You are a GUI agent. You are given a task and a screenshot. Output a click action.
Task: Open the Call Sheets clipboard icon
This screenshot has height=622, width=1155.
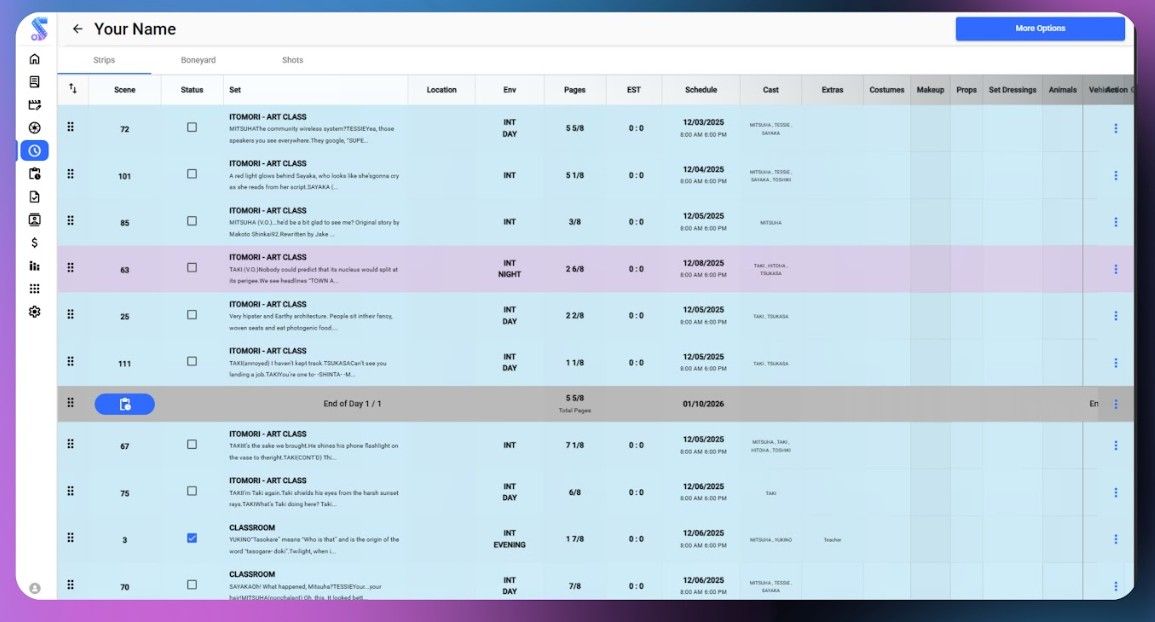34,172
